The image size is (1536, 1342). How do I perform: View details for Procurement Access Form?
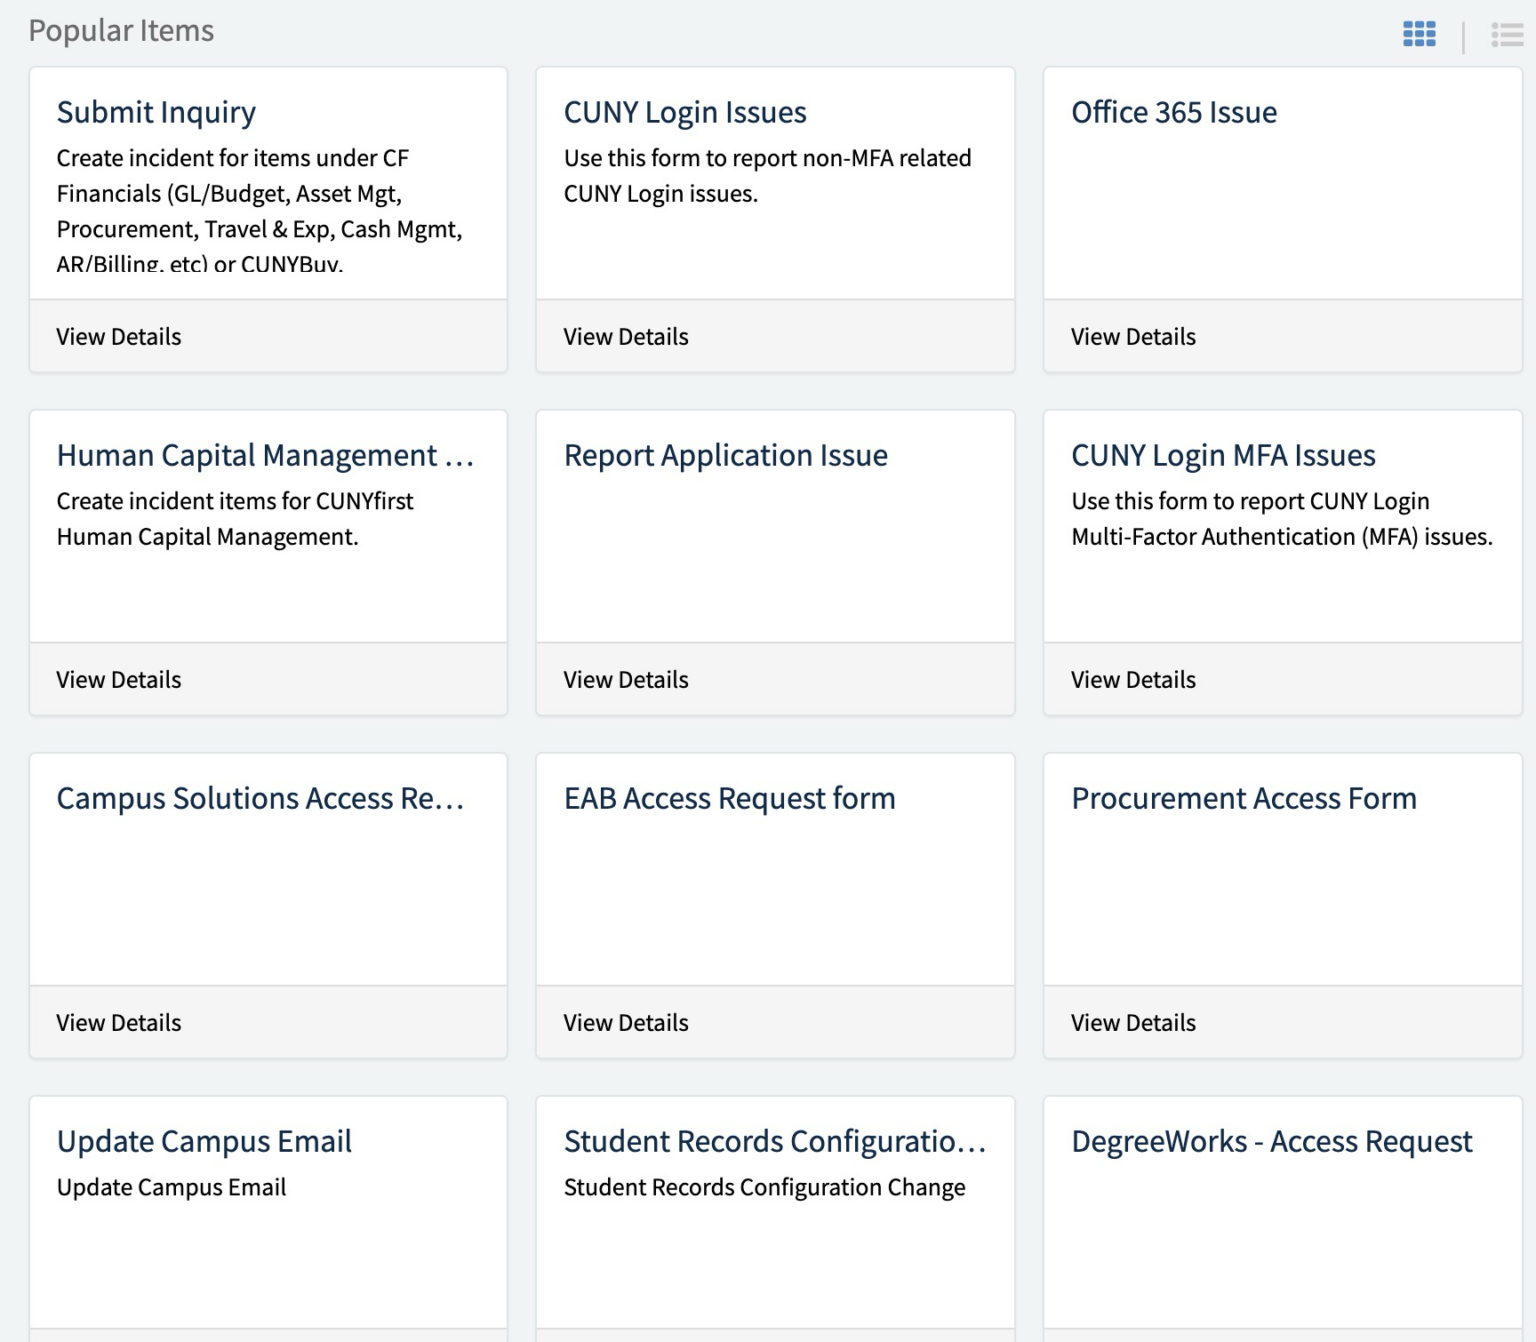point(1133,1023)
